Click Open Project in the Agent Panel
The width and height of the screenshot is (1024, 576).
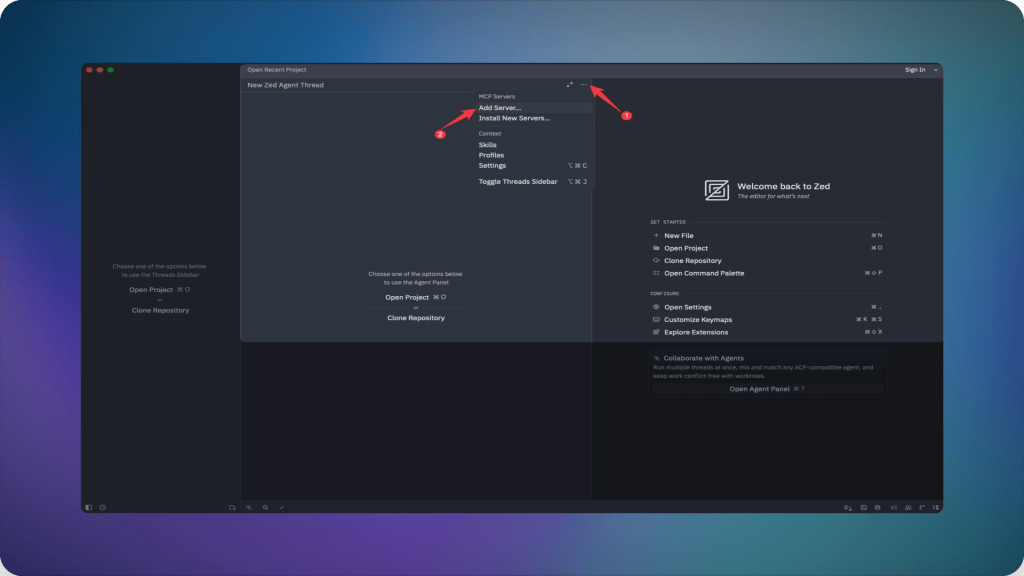[x=415, y=297]
